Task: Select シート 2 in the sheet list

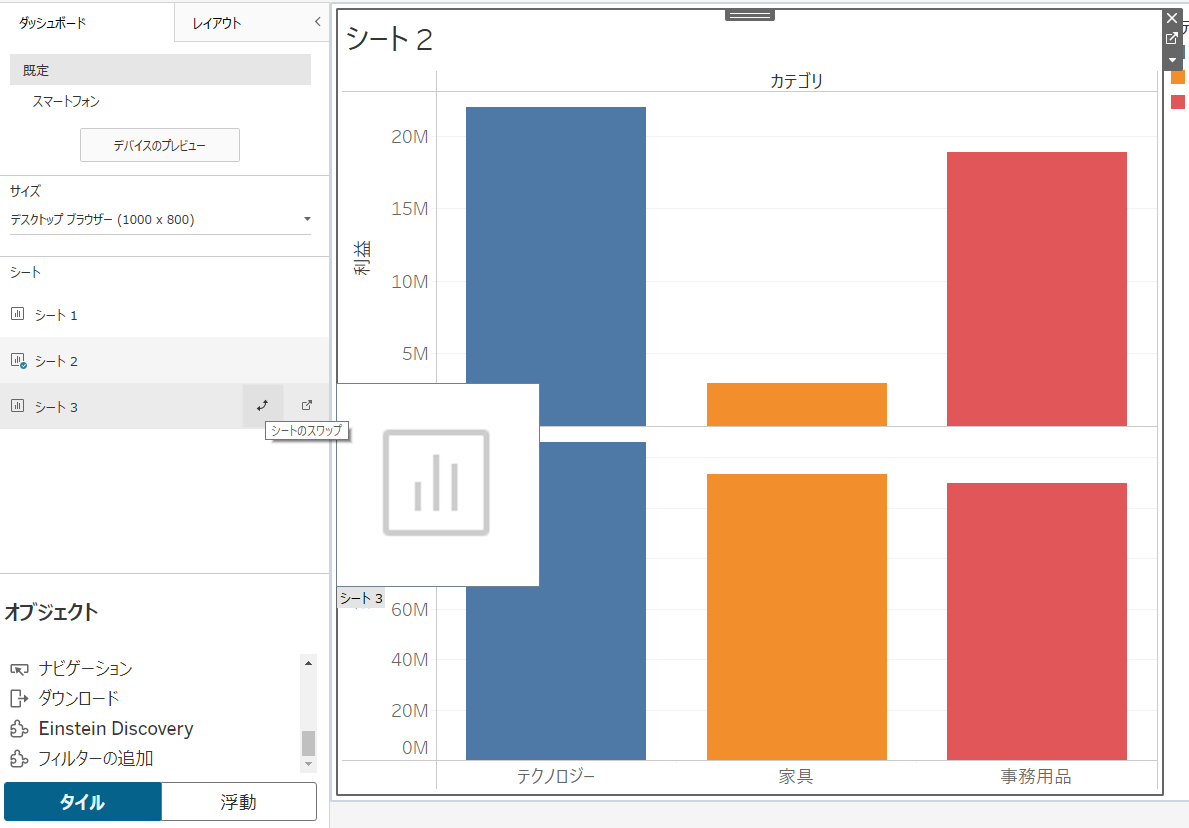Action: coord(55,361)
